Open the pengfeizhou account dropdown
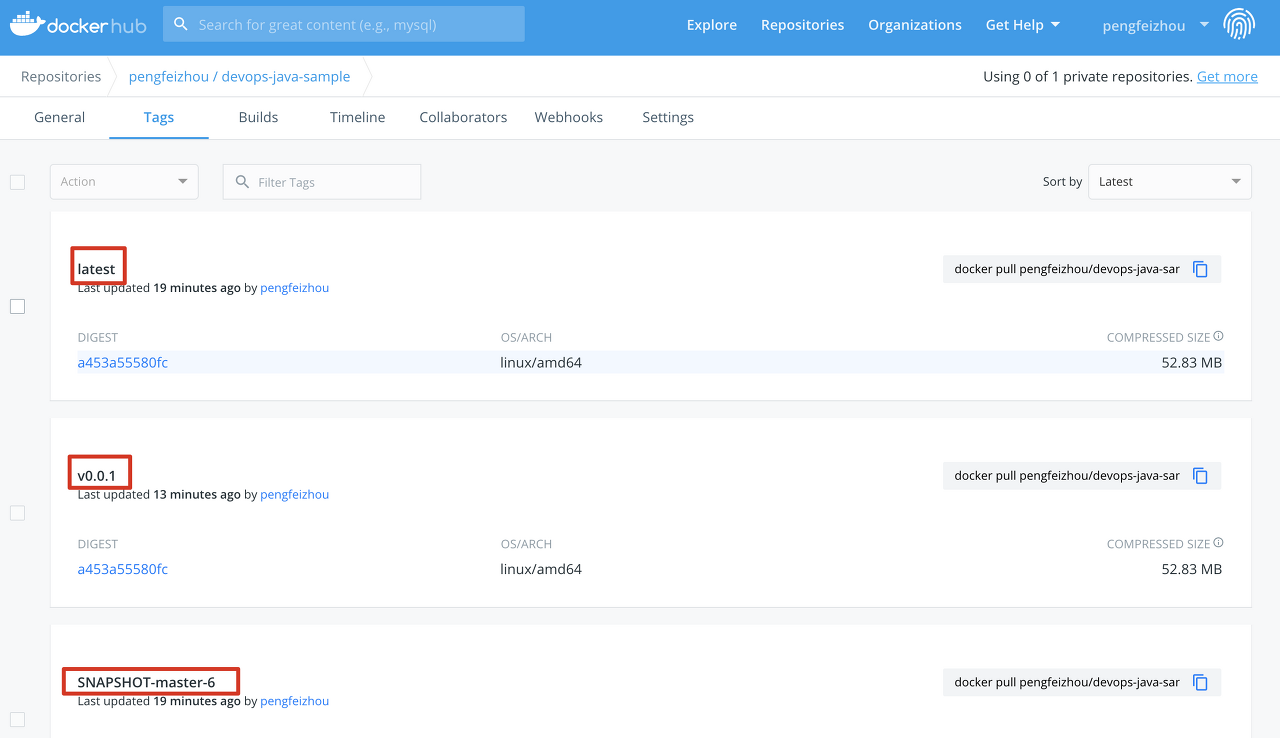The image size is (1280, 738). [x=1155, y=25]
